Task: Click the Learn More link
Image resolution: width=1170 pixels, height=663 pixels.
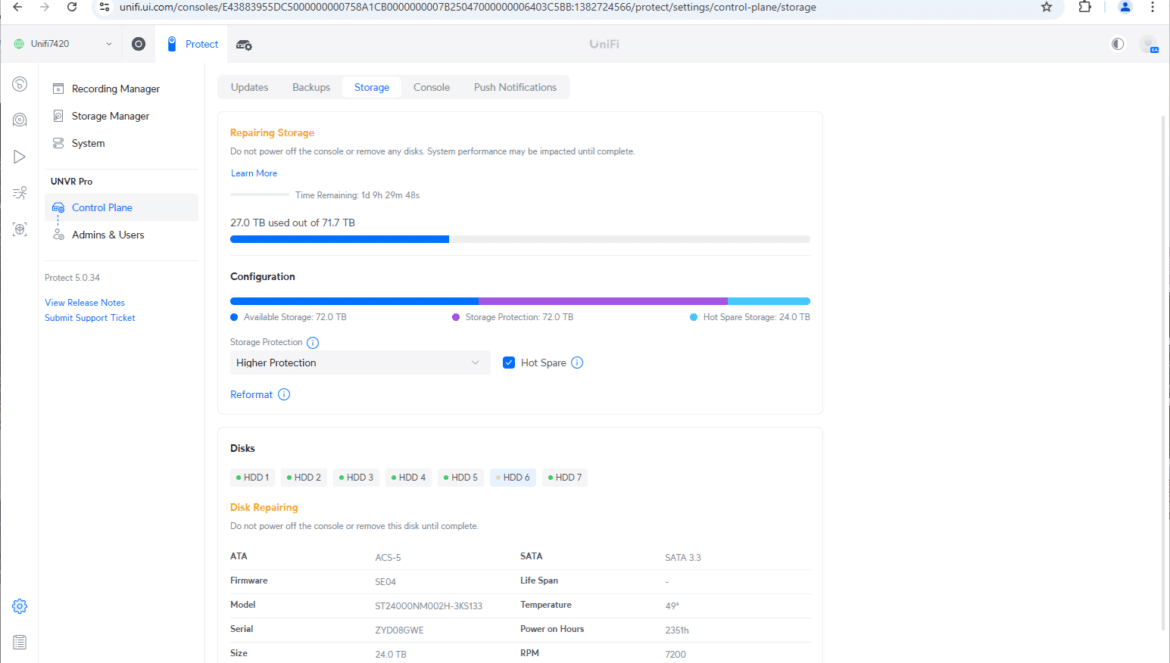Action: click(254, 173)
